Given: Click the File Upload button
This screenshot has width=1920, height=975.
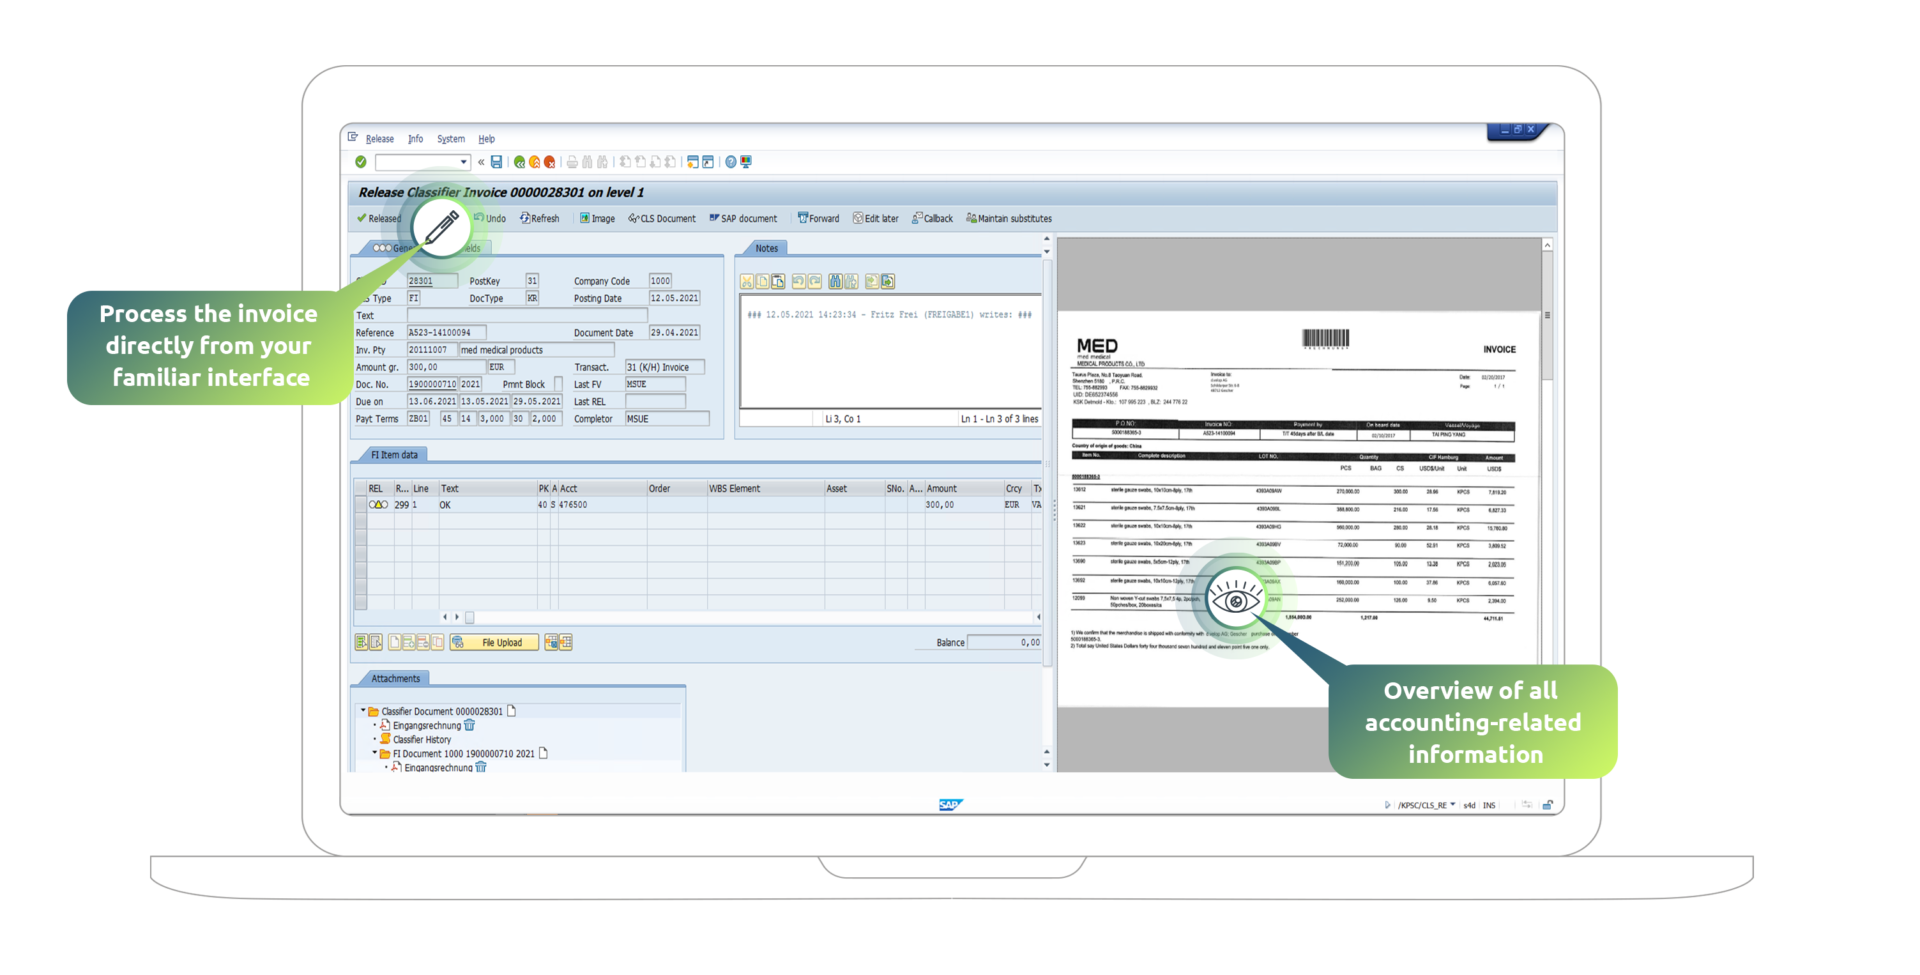Looking at the screenshot, I should [497, 642].
